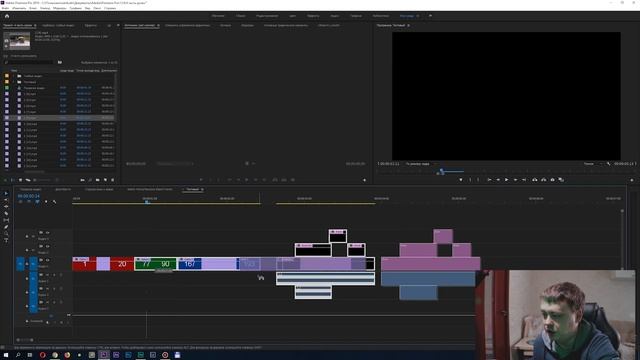Expand the second bin in Project panel
The height and width of the screenshot is (360, 640).
(x=13, y=82)
